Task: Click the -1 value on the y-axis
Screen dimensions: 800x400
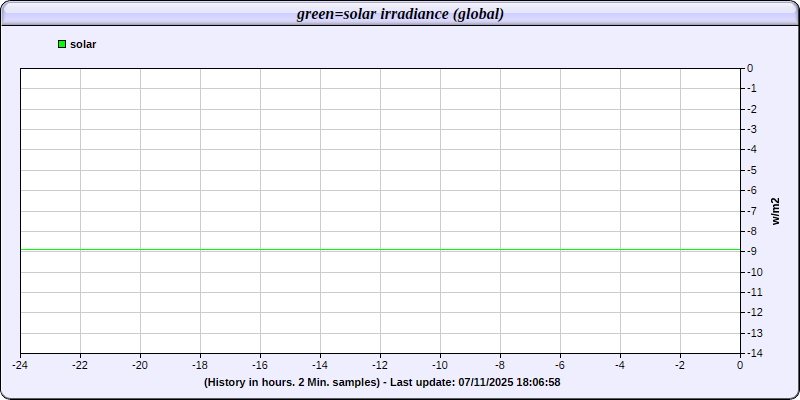Action: pos(752,89)
